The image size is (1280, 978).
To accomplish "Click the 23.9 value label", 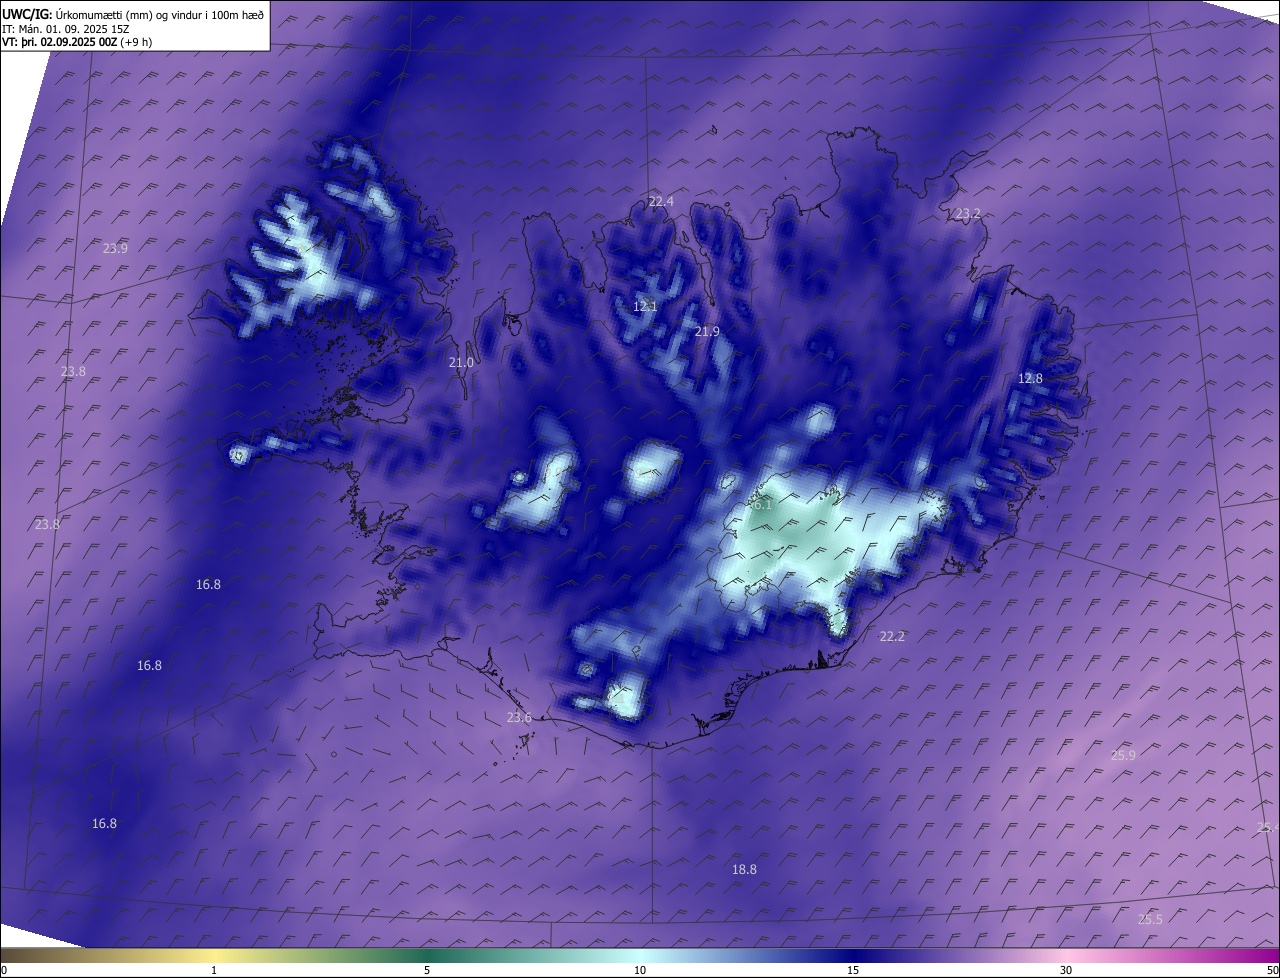I will (115, 249).
